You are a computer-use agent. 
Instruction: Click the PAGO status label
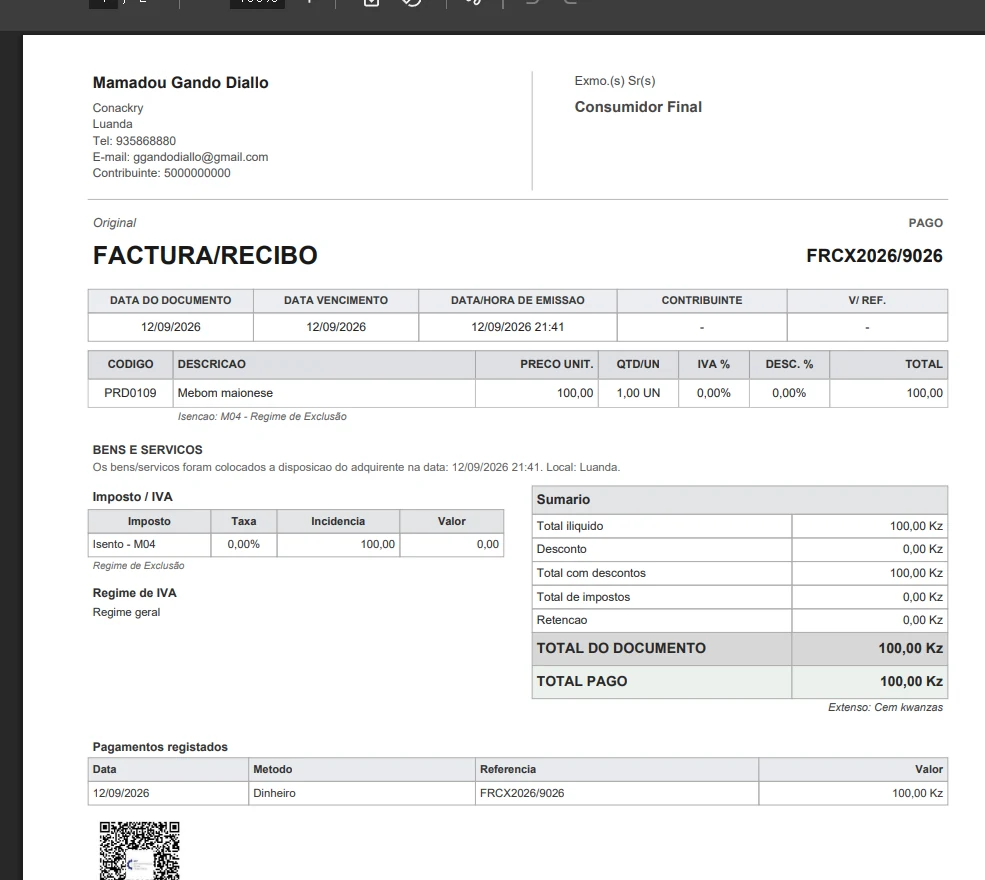(925, 223)
